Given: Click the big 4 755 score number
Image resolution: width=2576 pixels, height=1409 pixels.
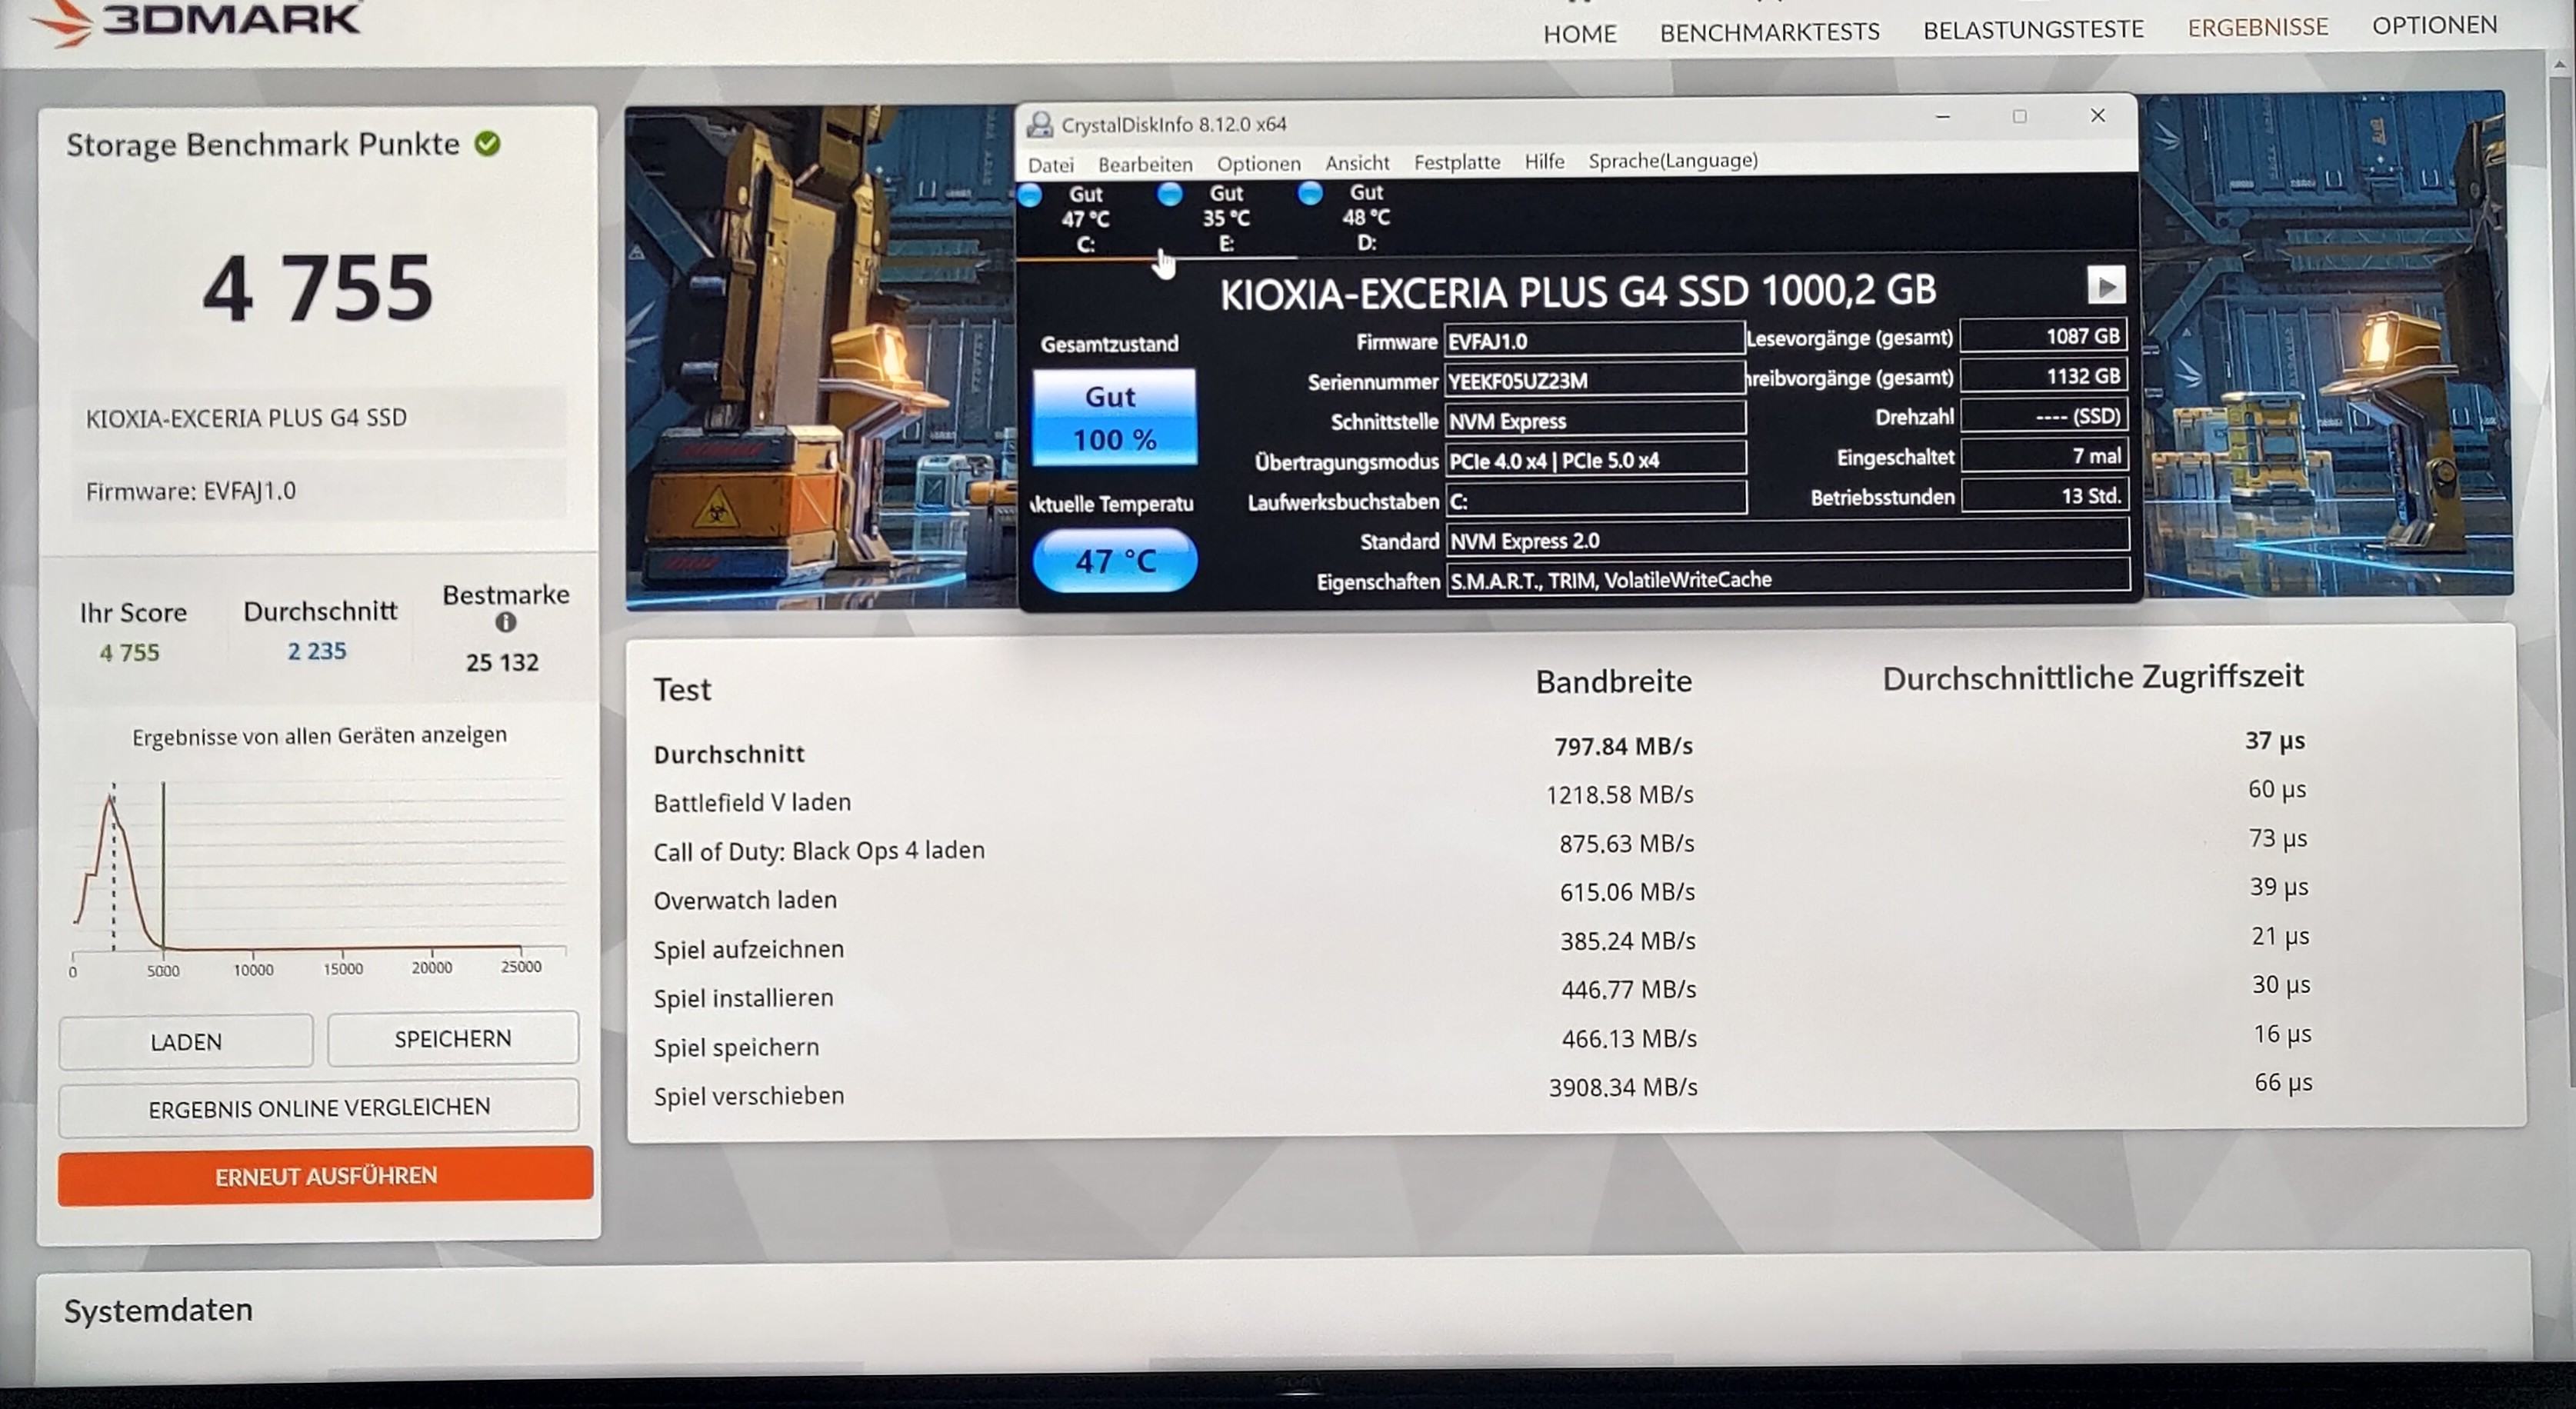Looking at the screenshot, I should click(x=318, y=289).
